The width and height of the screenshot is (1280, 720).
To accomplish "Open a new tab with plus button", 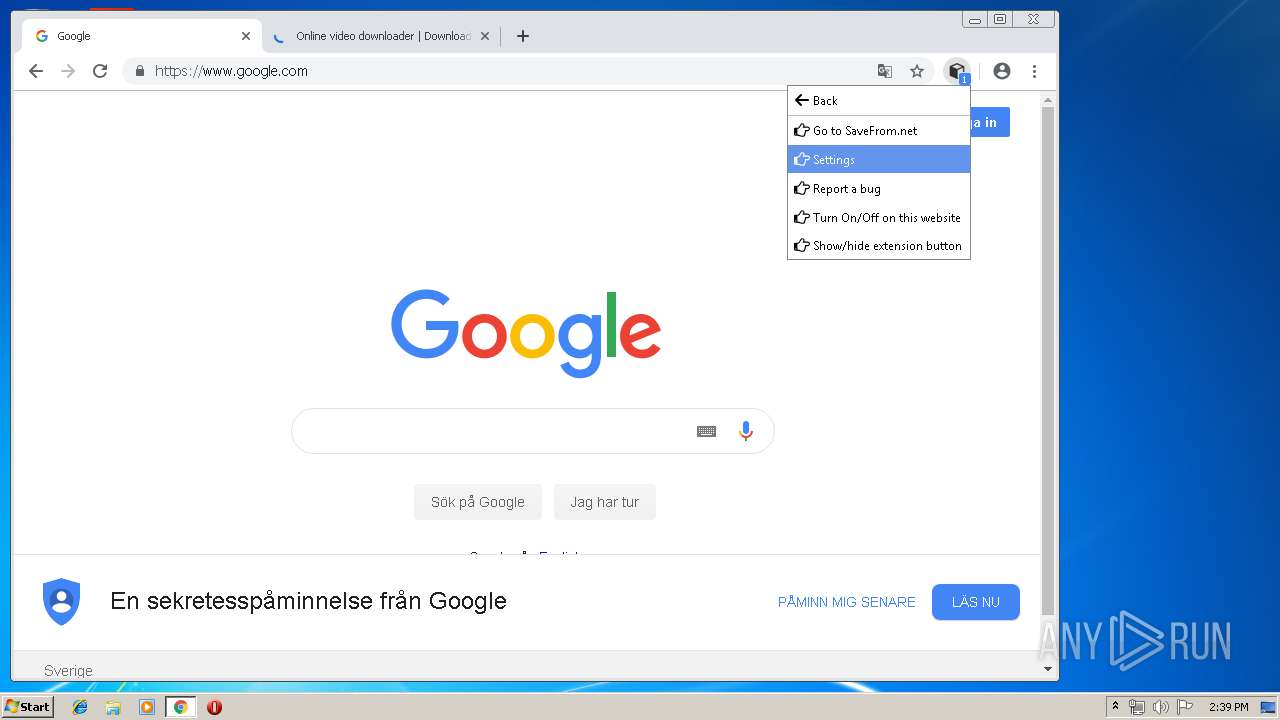I will pos(523,36).
